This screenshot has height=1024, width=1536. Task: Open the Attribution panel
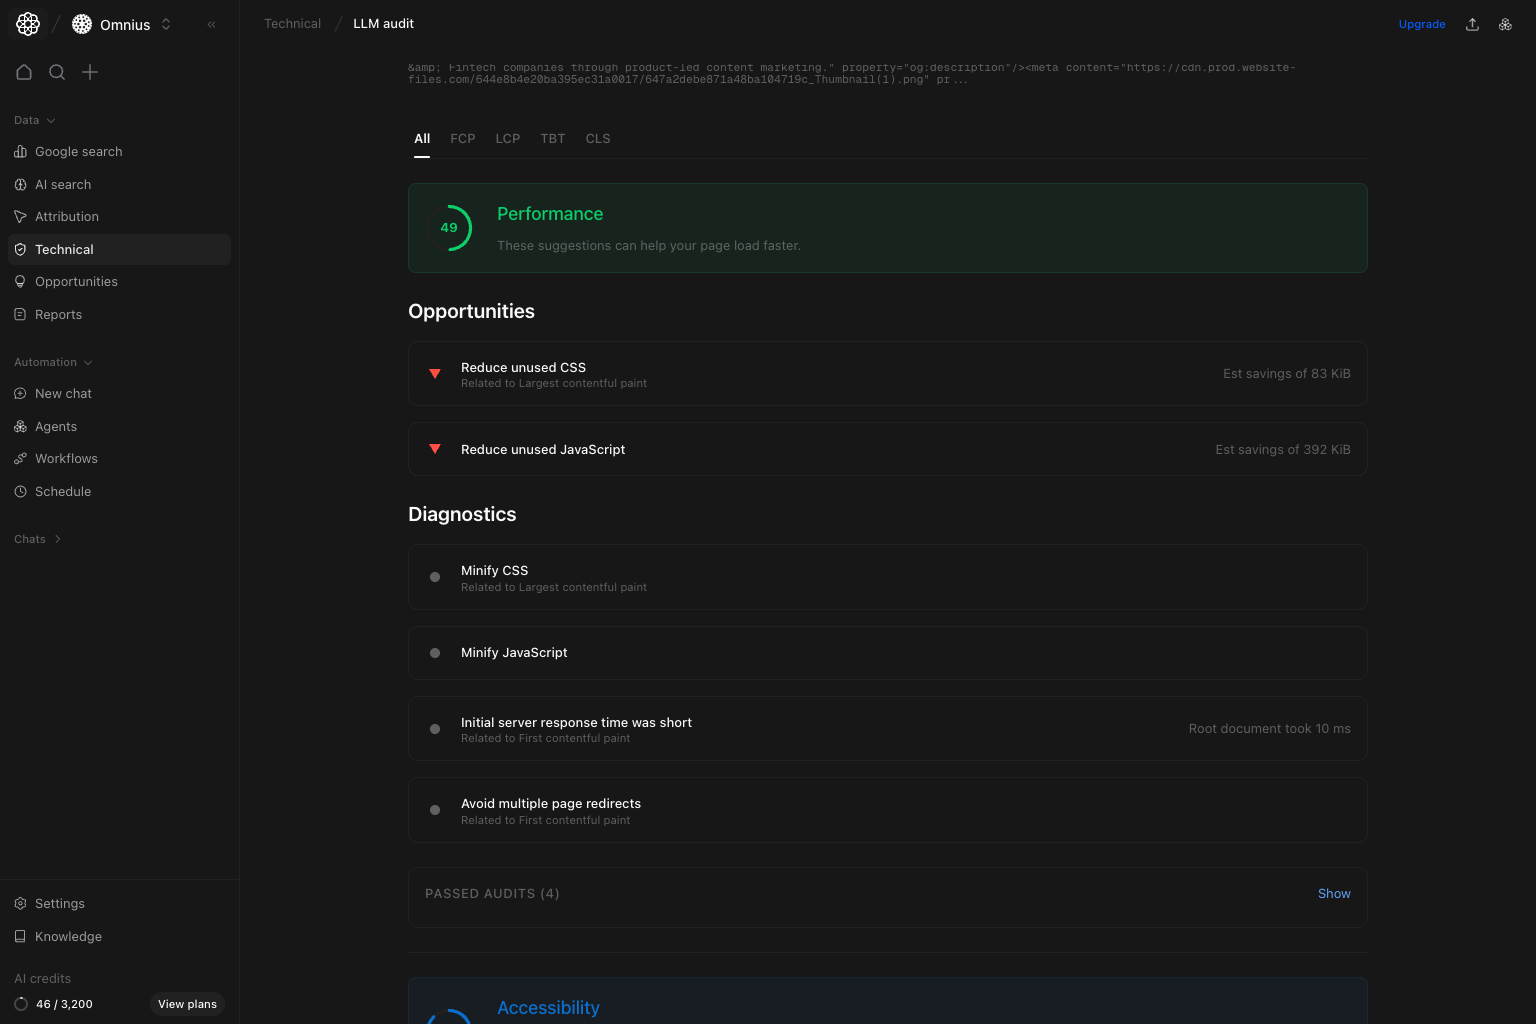pos(66,216)
